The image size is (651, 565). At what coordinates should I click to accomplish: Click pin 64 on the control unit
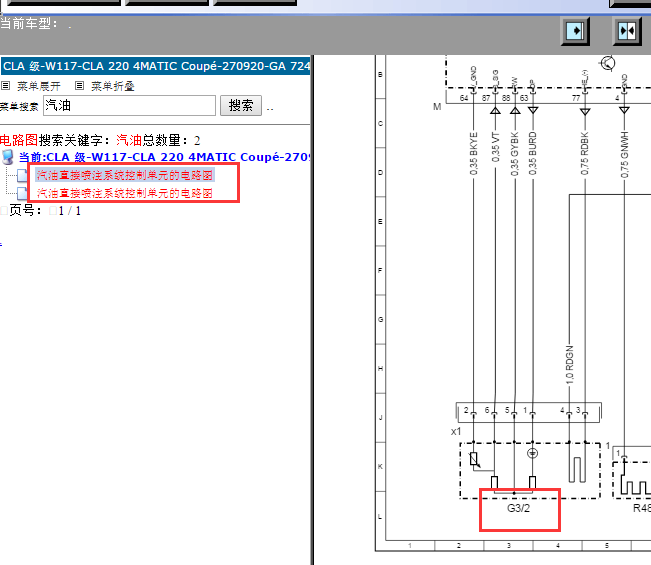(464, 98)
